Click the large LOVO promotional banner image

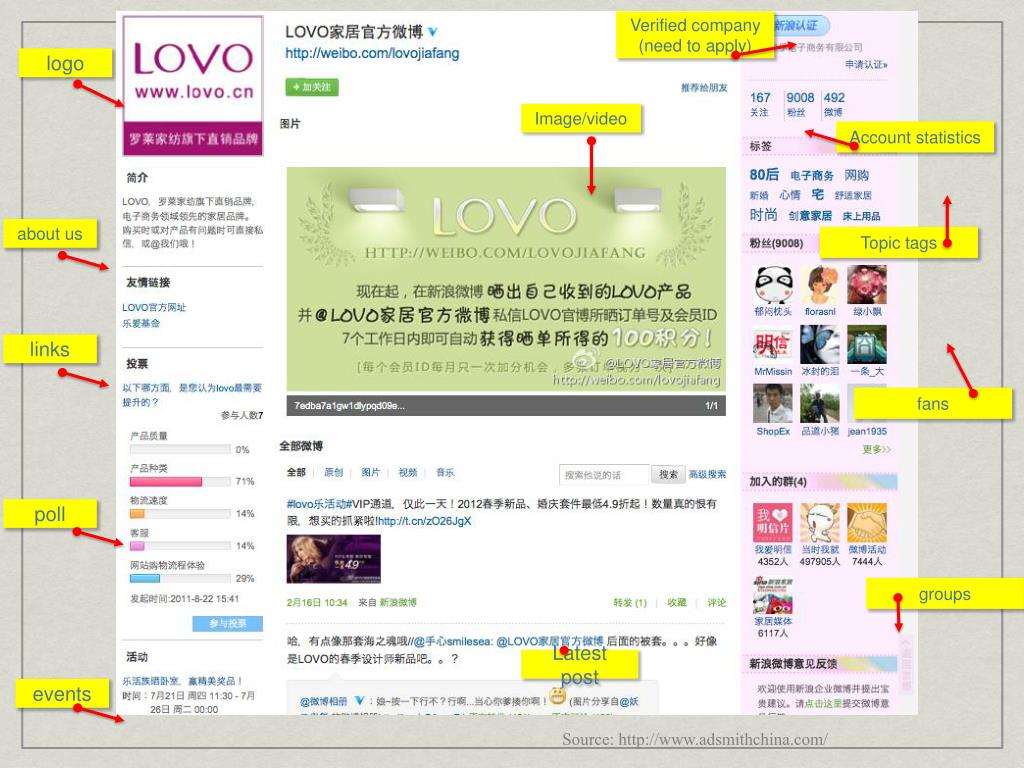pos(506,280)
